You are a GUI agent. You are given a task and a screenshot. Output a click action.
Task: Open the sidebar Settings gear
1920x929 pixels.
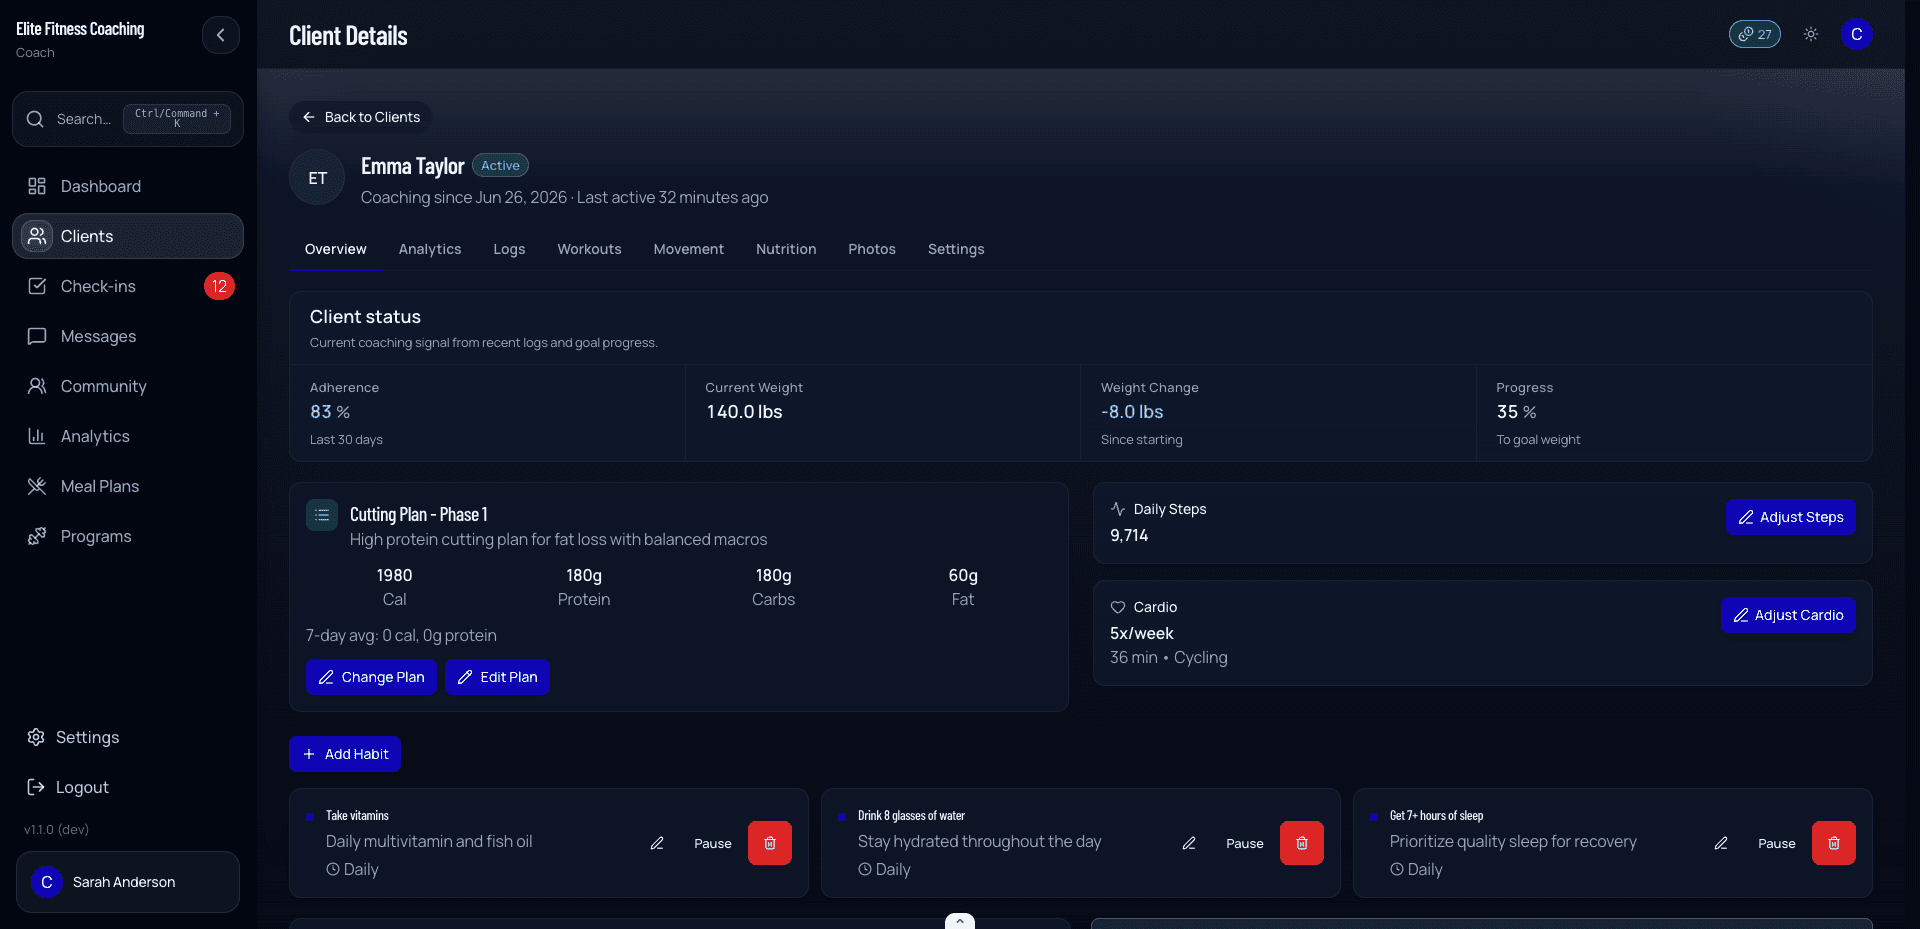coord(36,737)
